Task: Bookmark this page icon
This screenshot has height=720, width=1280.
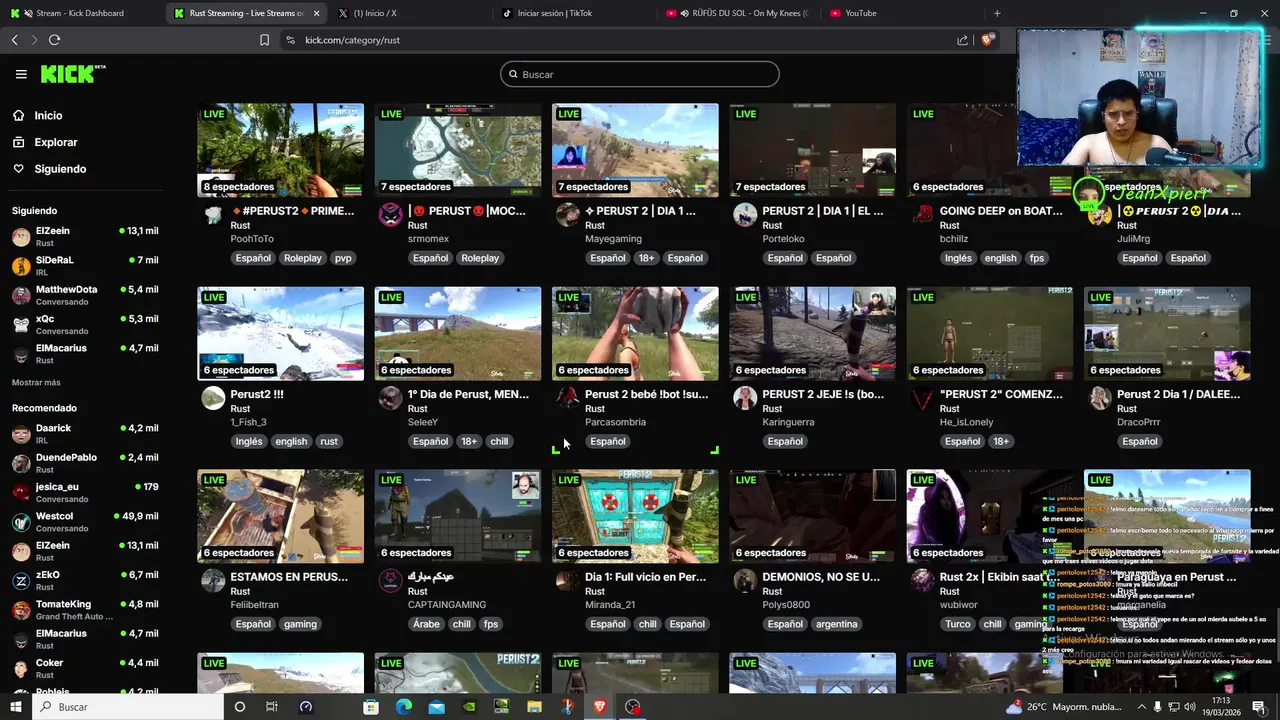Action: click(x=264, y=40)
